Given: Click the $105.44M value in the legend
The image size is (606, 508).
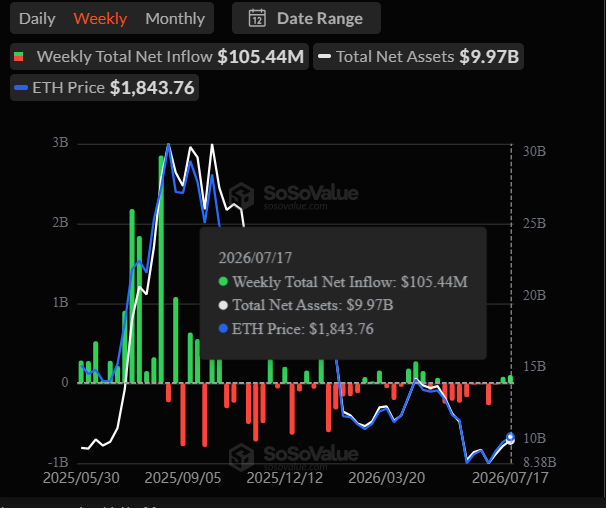Looking at the screenshot, I should [x=261, y=56].
